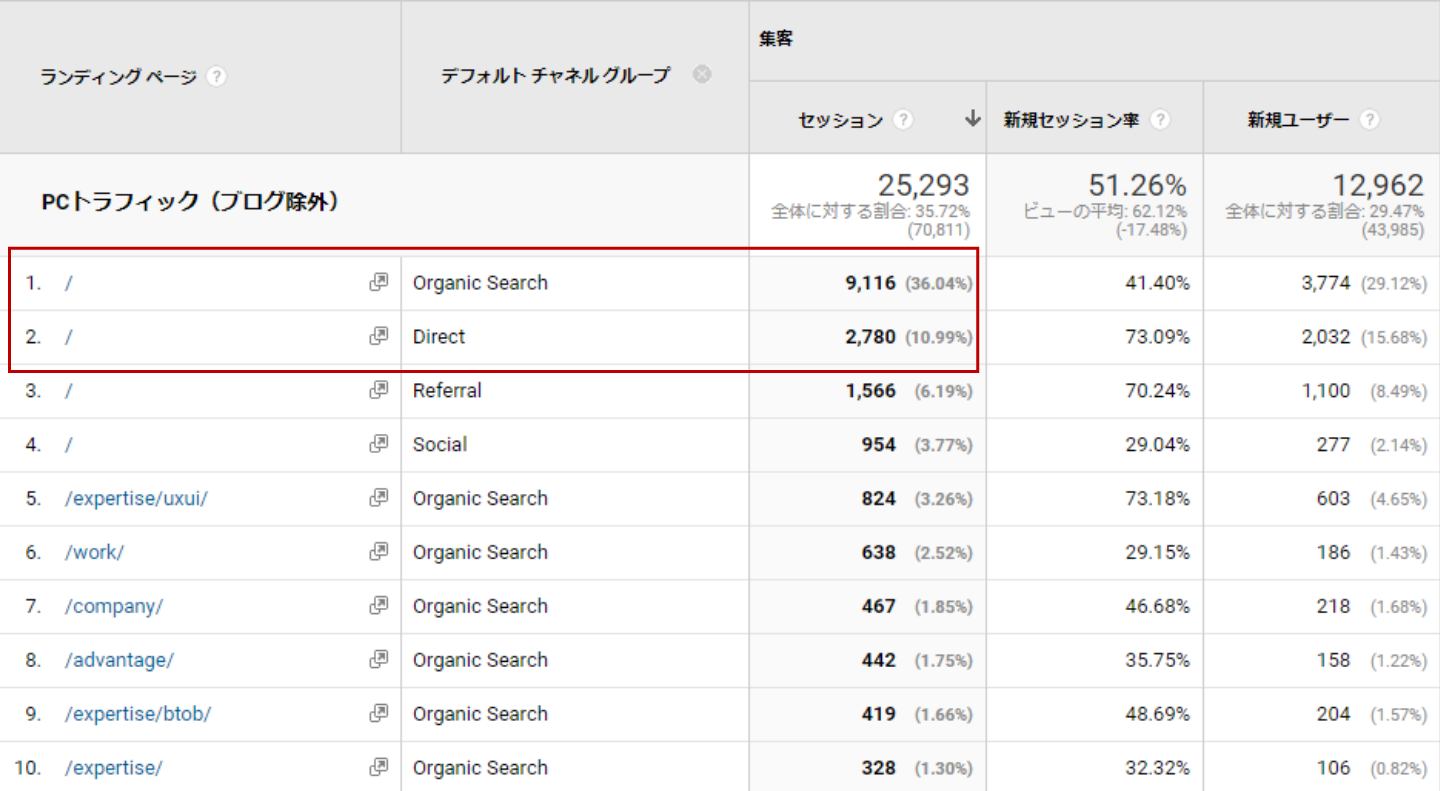
Task: Click sessions value 1,566
Action: (870, 391)
